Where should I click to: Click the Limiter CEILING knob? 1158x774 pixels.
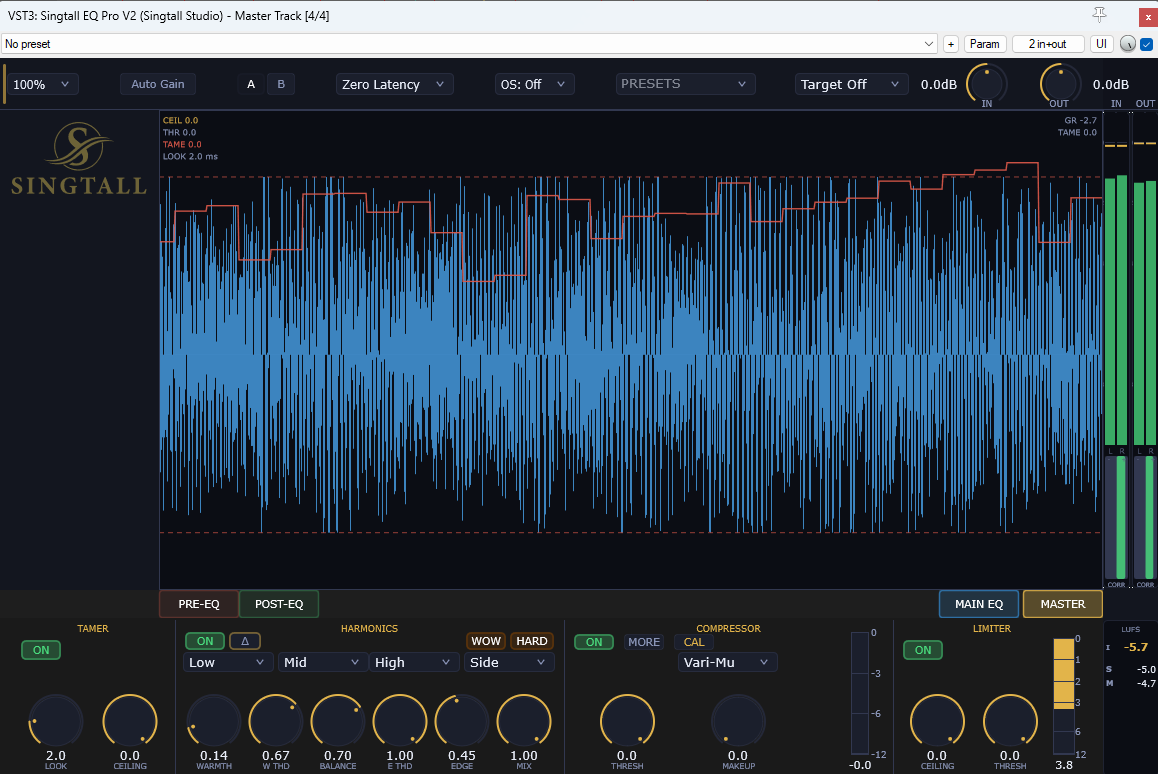(937, 721)
